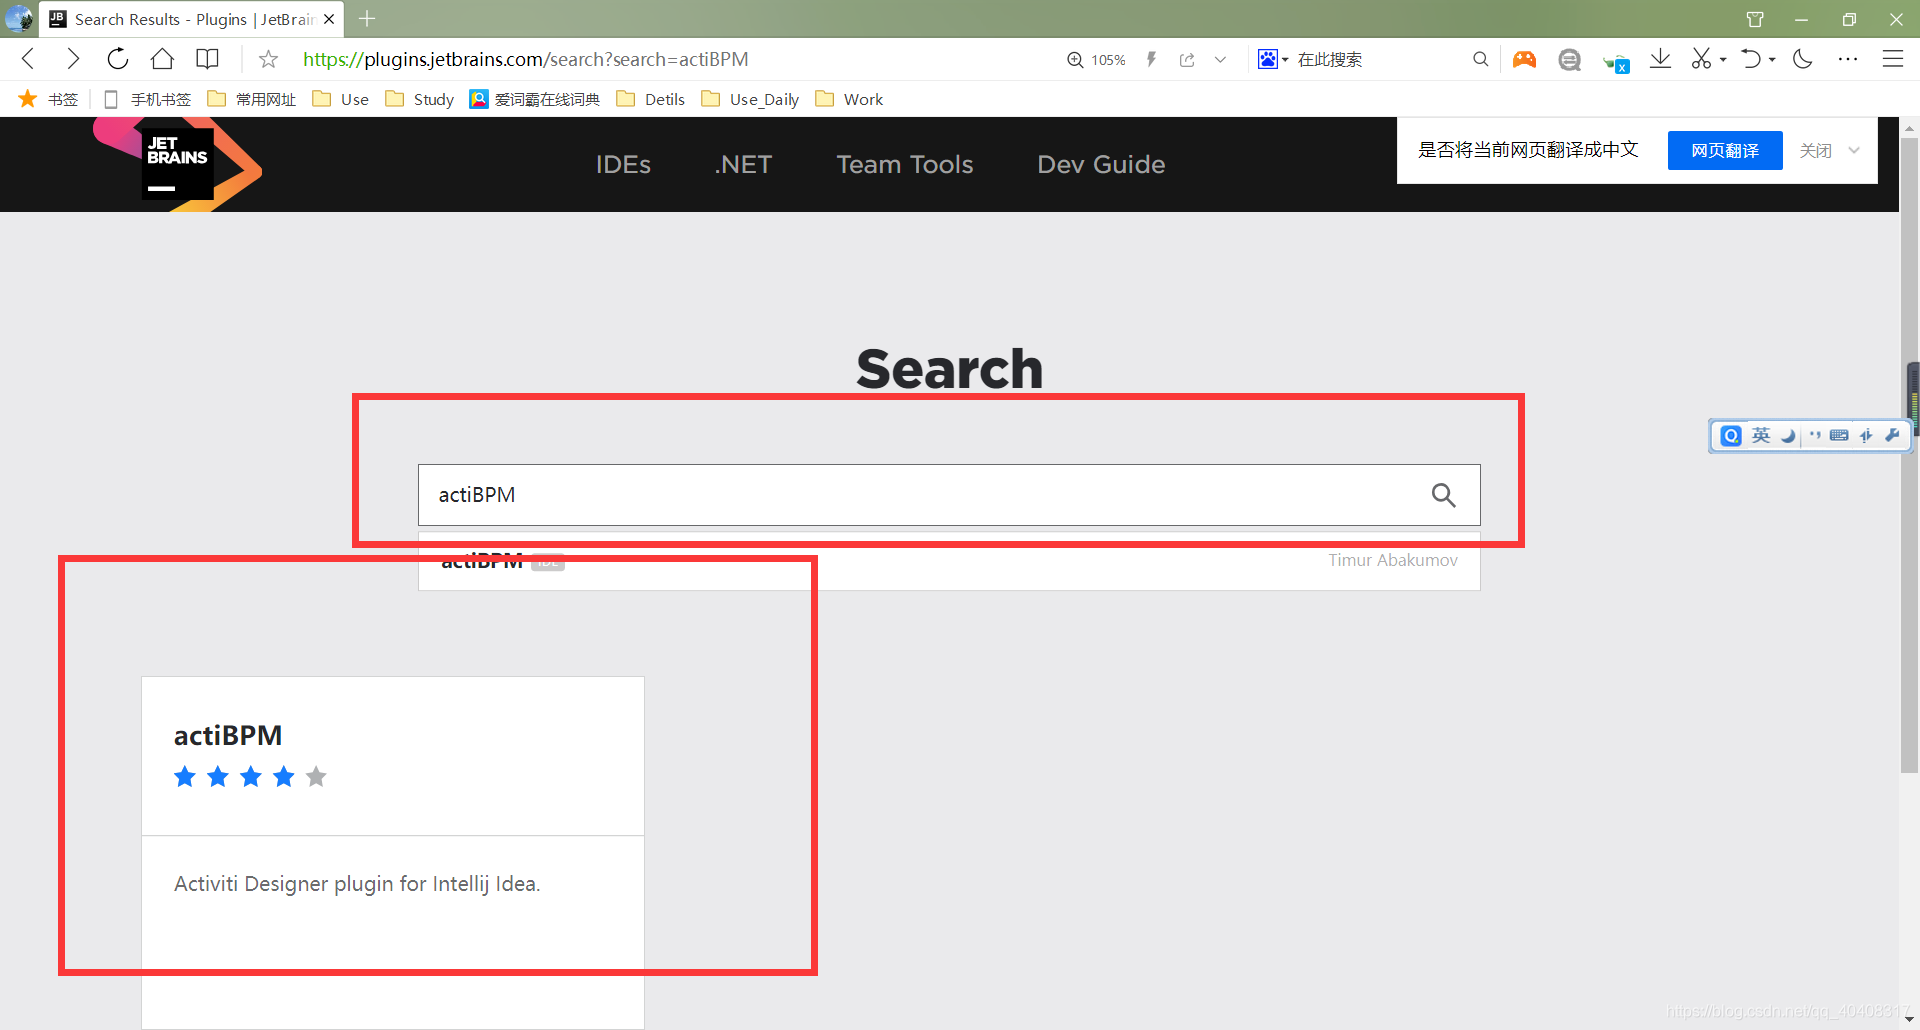Screen dimensions: 1920x1030
Task: Open the Use bookmark folder
Action: pos(341,99)
